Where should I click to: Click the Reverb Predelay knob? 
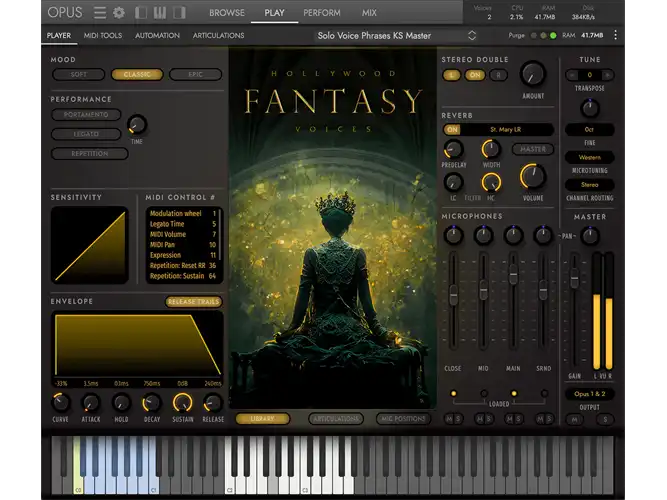(453, 149)
